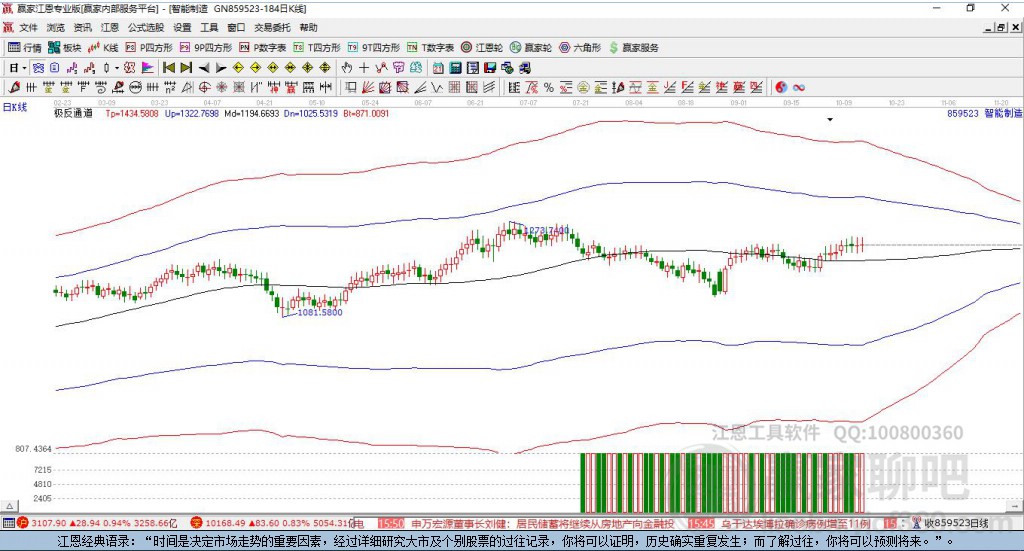1024x551 pixels.
Task: Open the 交易委托 menu
Action: [272, 27]
